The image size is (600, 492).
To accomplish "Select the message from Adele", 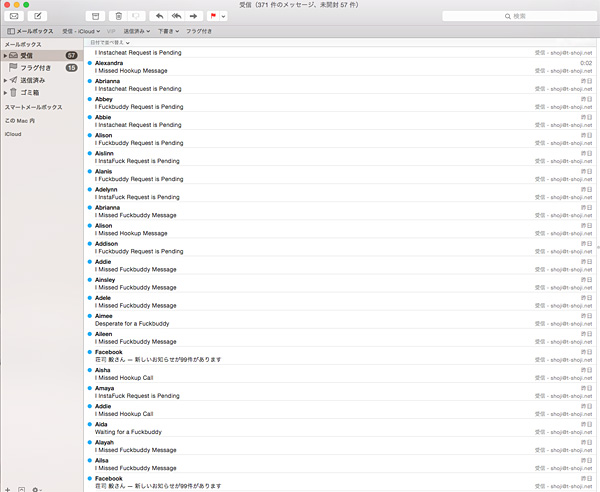I will (x=340, y=301).
